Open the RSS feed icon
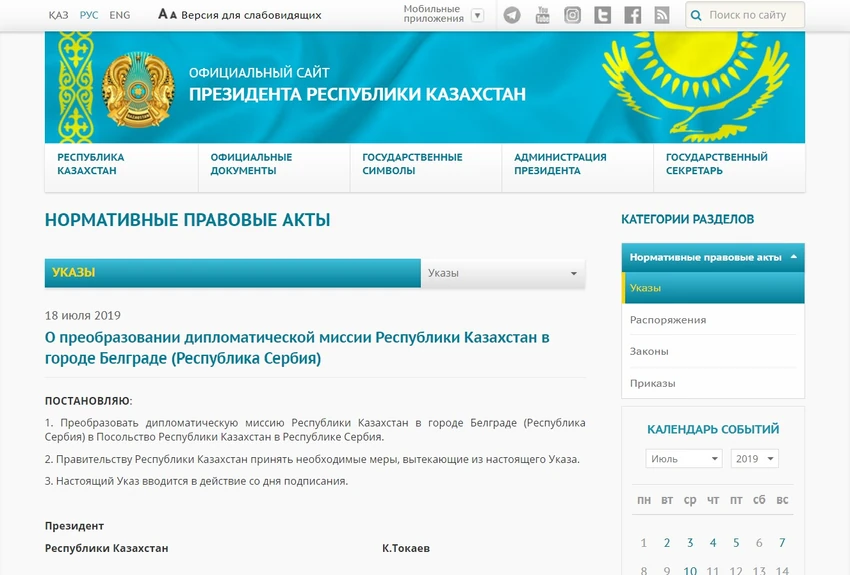 662,15
